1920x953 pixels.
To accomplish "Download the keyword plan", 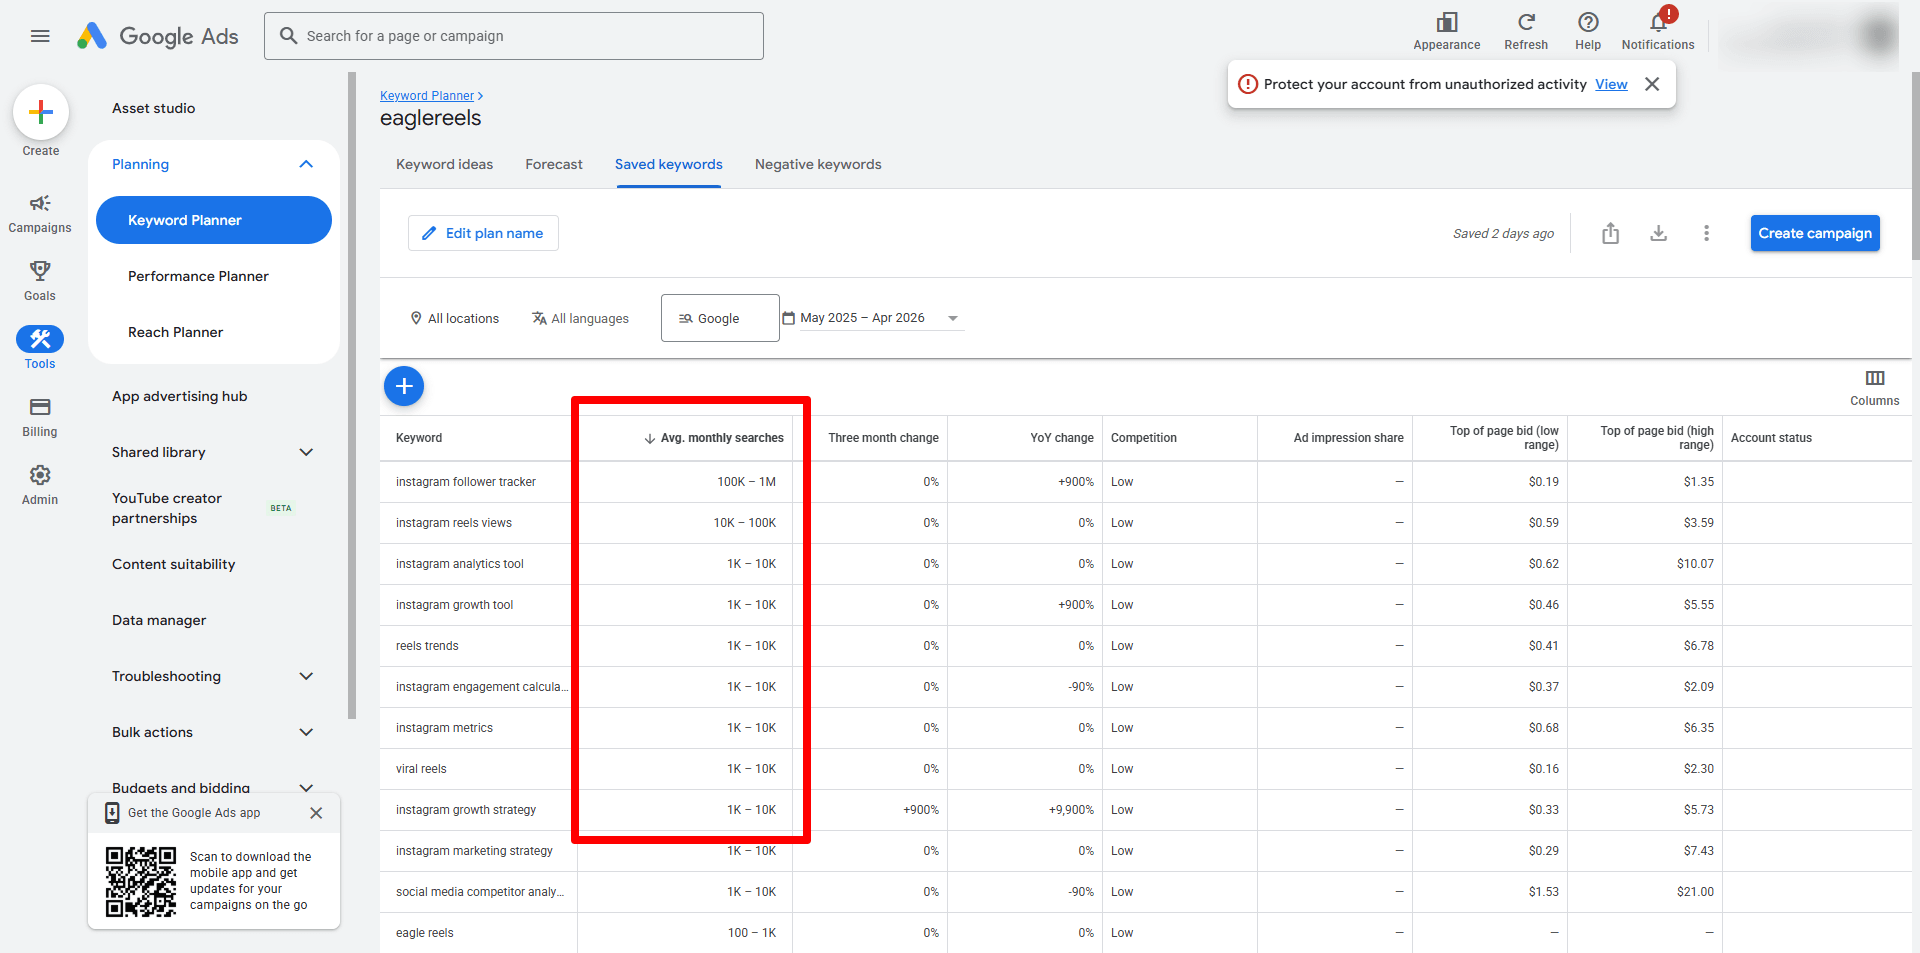I will (x=1658, y=233).
